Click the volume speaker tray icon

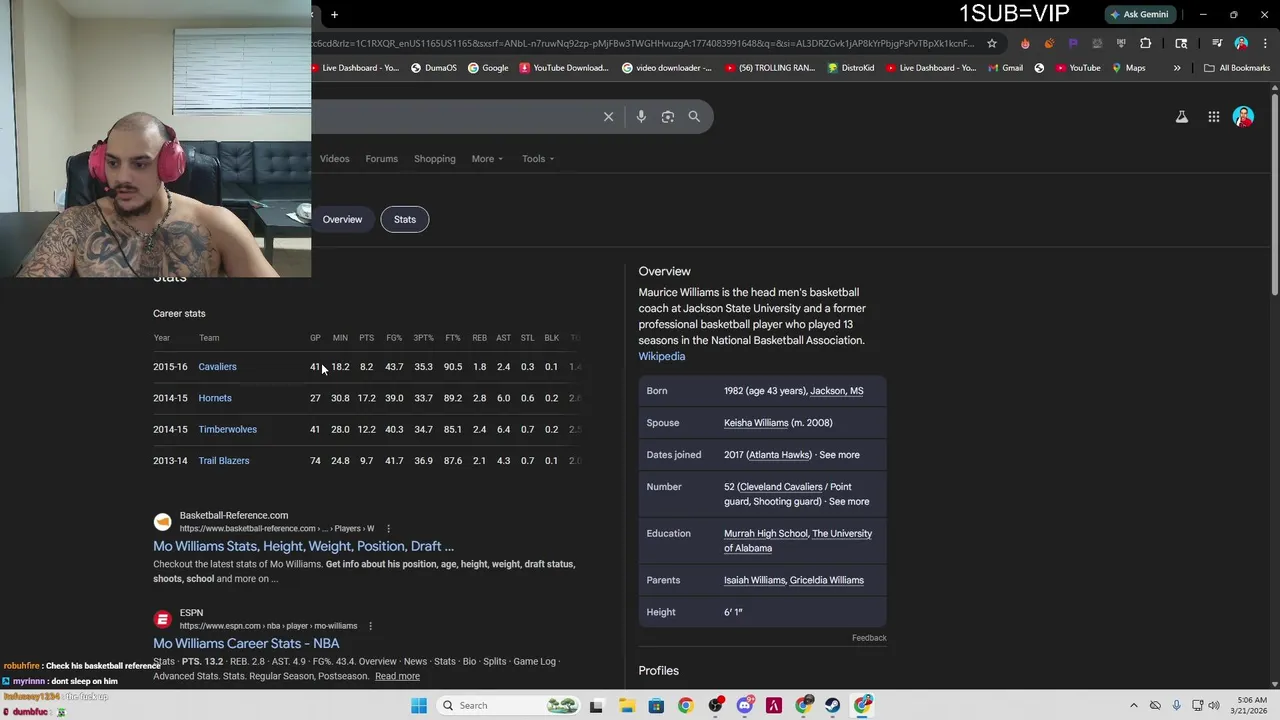(1214, 705)
